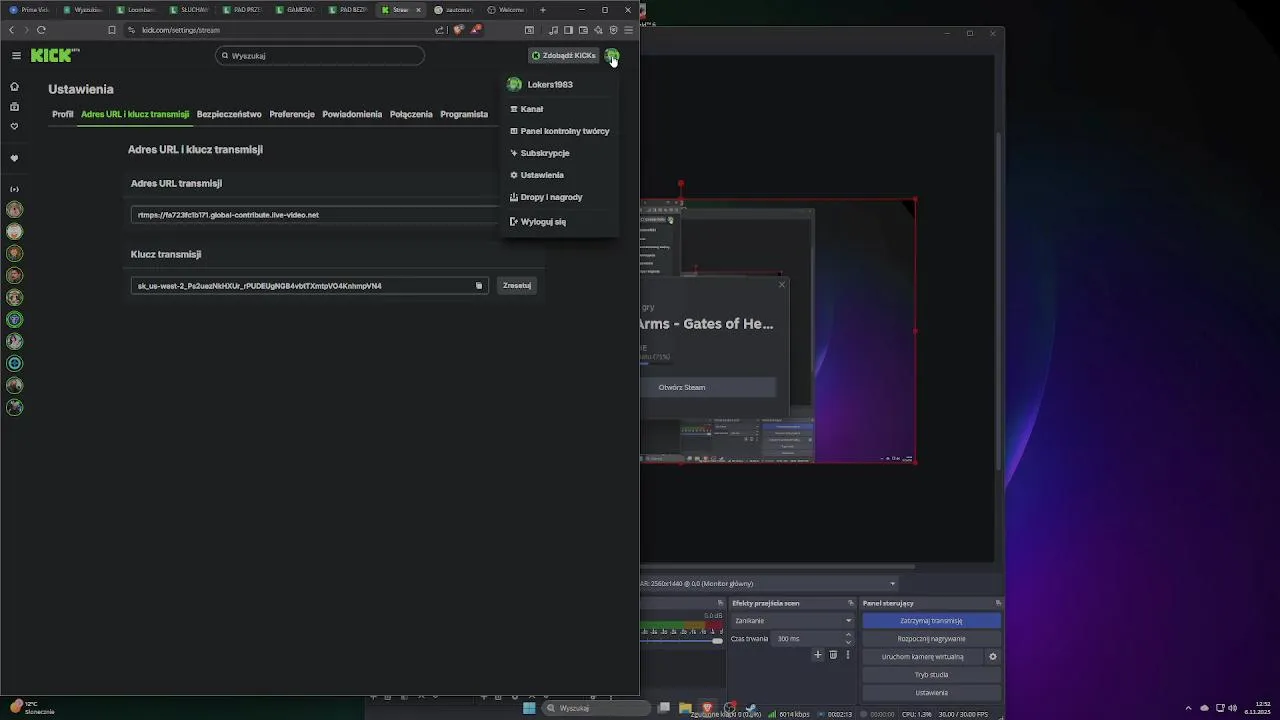The height and width of the screenshot is (720, 1280).
Task: Open the Kick hamburger sidebar menu
Action: point(16,56)
